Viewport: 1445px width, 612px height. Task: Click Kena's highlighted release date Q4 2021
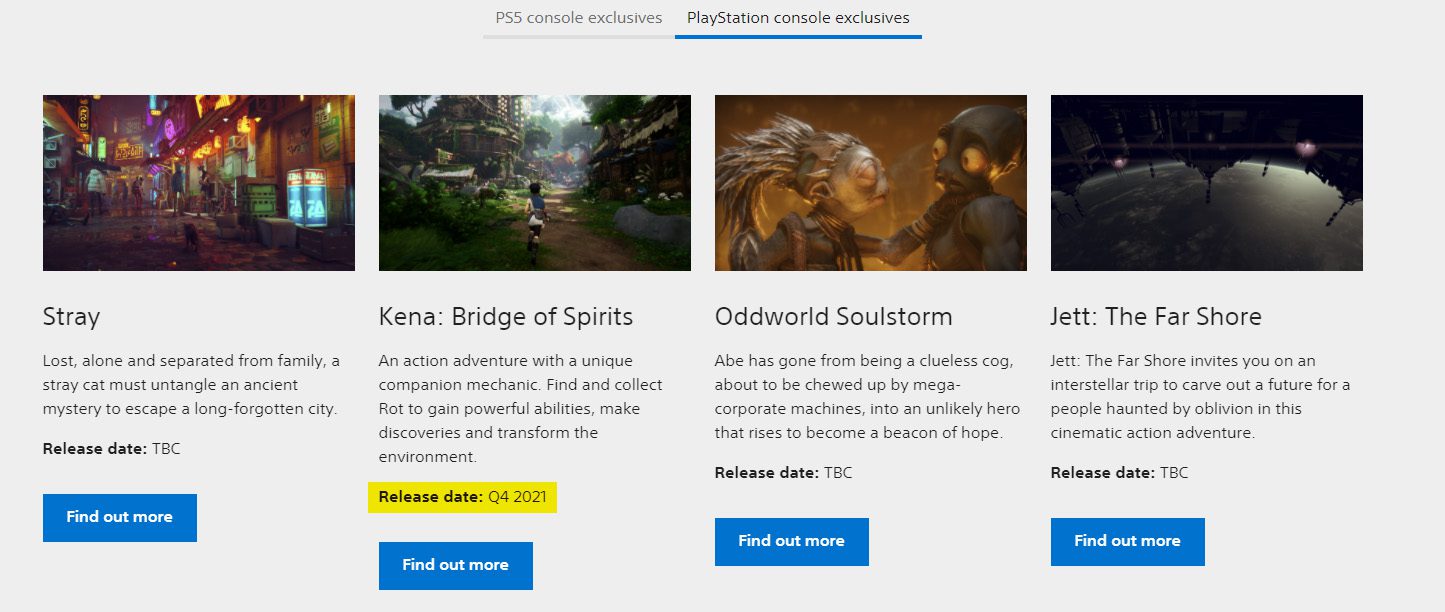tap(463, 497)
